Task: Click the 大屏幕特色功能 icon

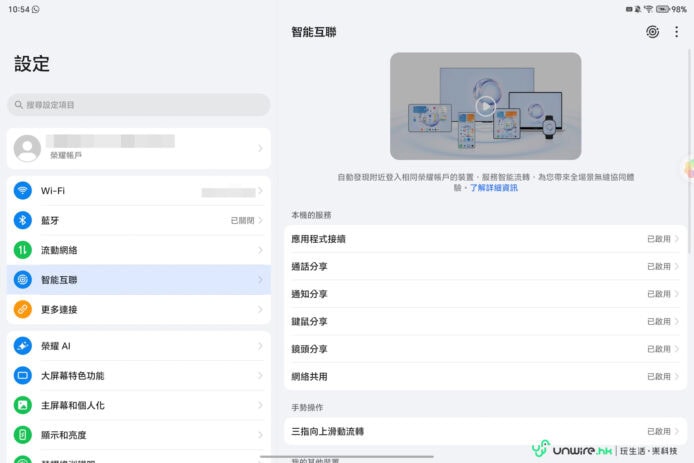Action: click(x=23, y=376)
